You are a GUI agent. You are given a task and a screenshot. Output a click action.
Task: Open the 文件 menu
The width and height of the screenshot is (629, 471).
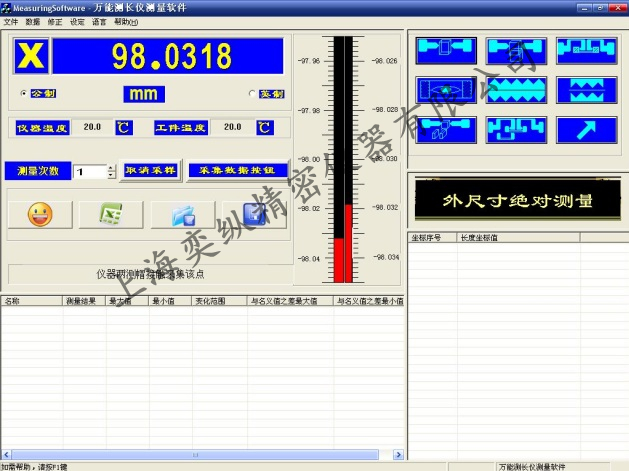pyautogui.click(x=10, y=21)
